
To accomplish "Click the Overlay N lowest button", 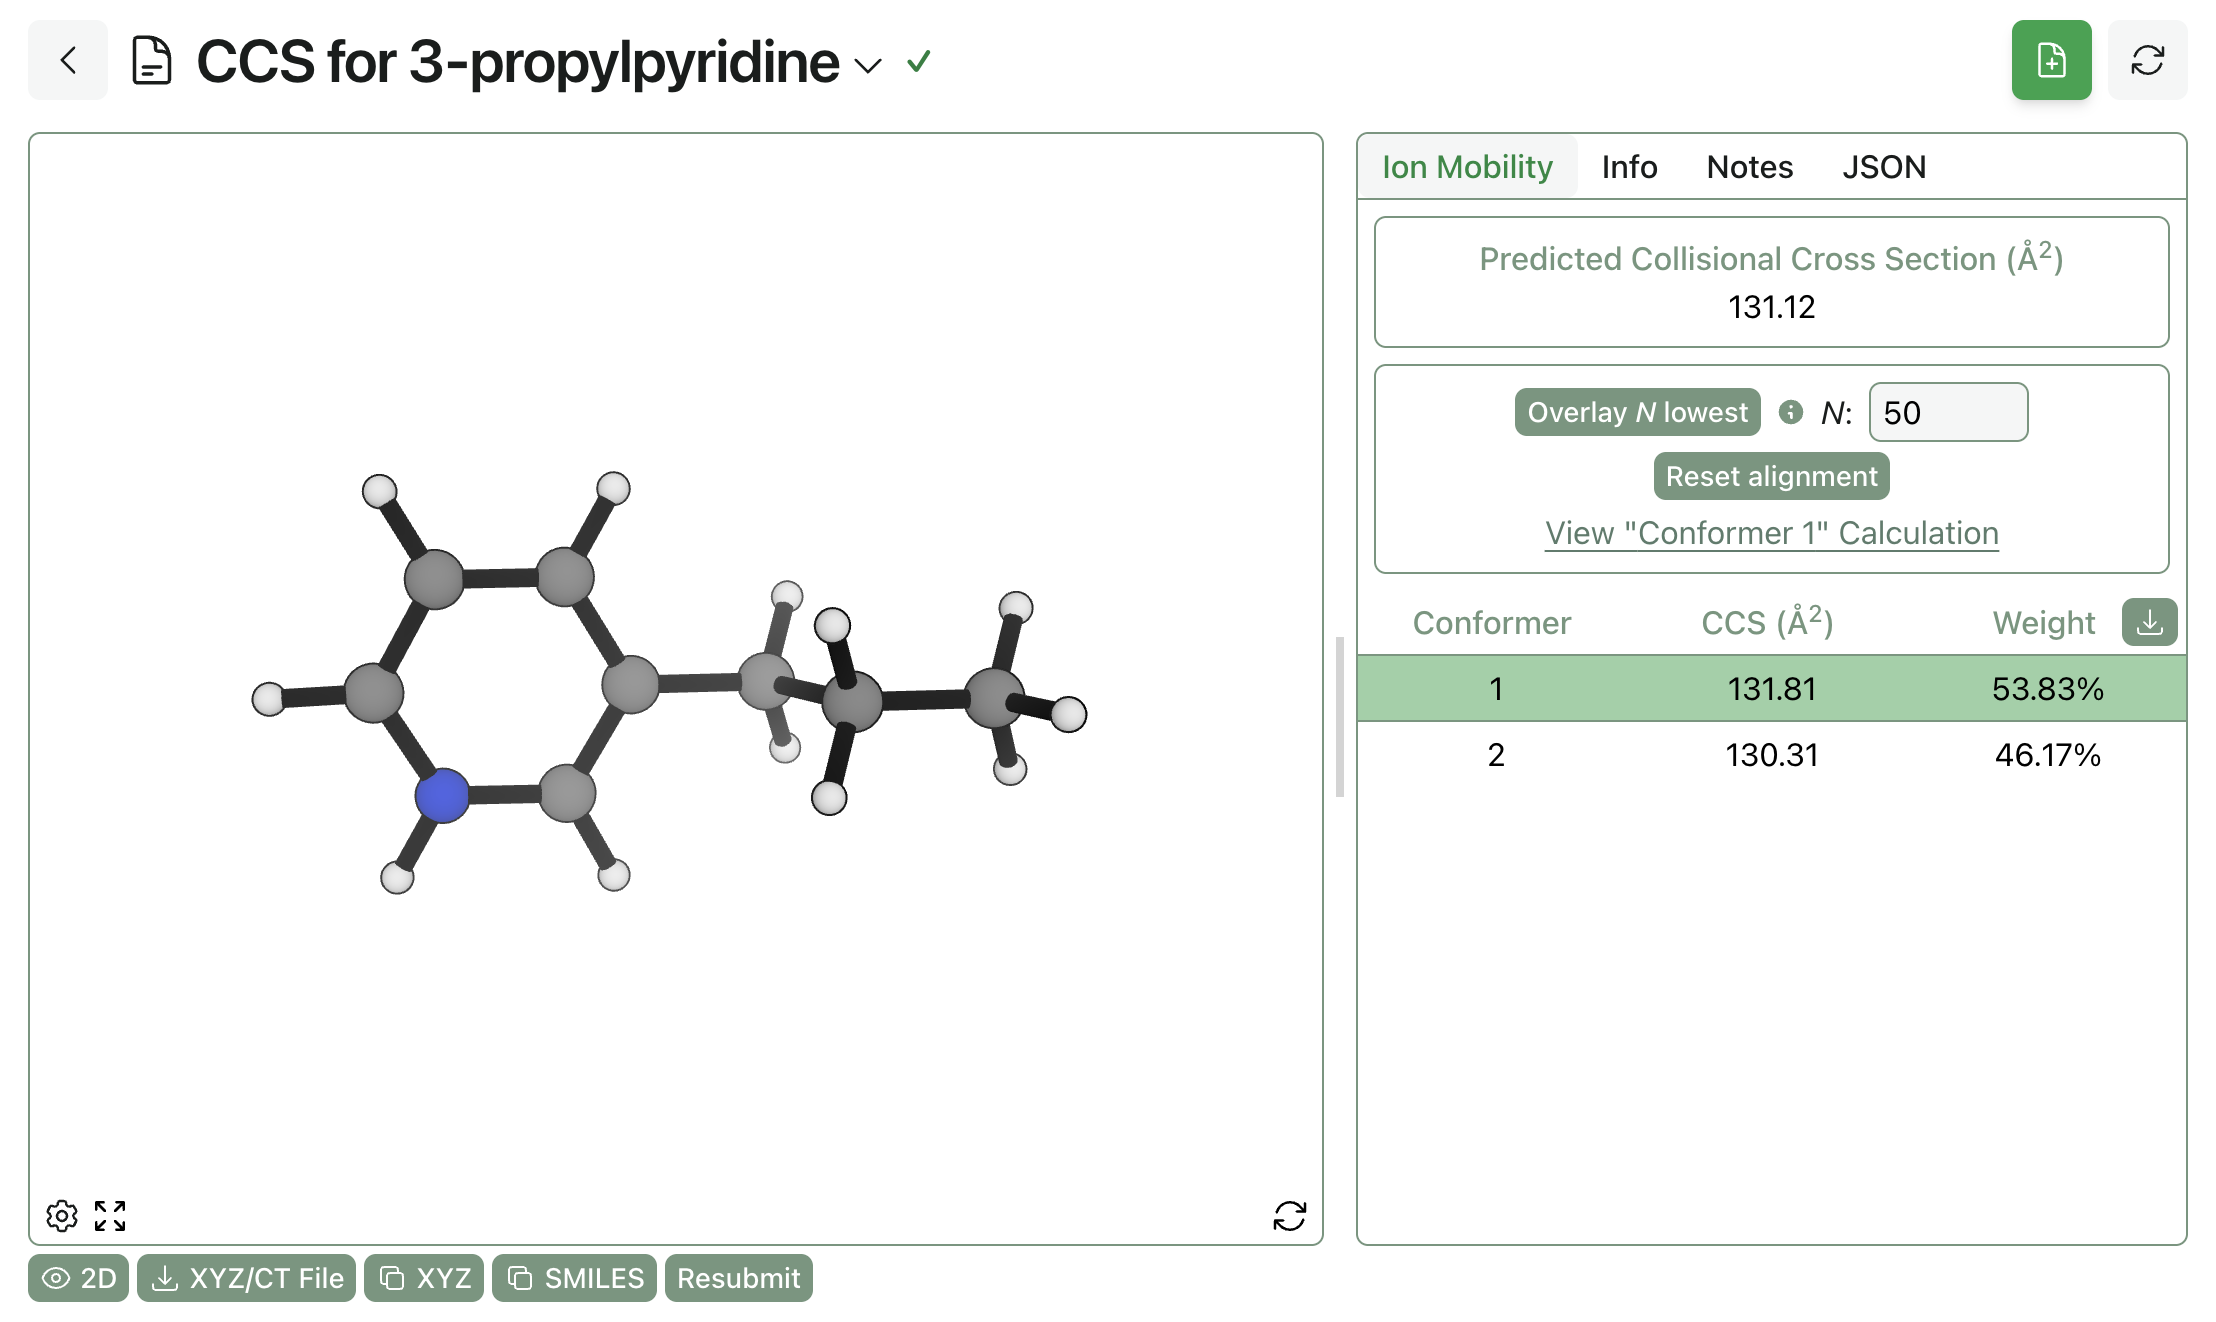I will point(1637,412).
